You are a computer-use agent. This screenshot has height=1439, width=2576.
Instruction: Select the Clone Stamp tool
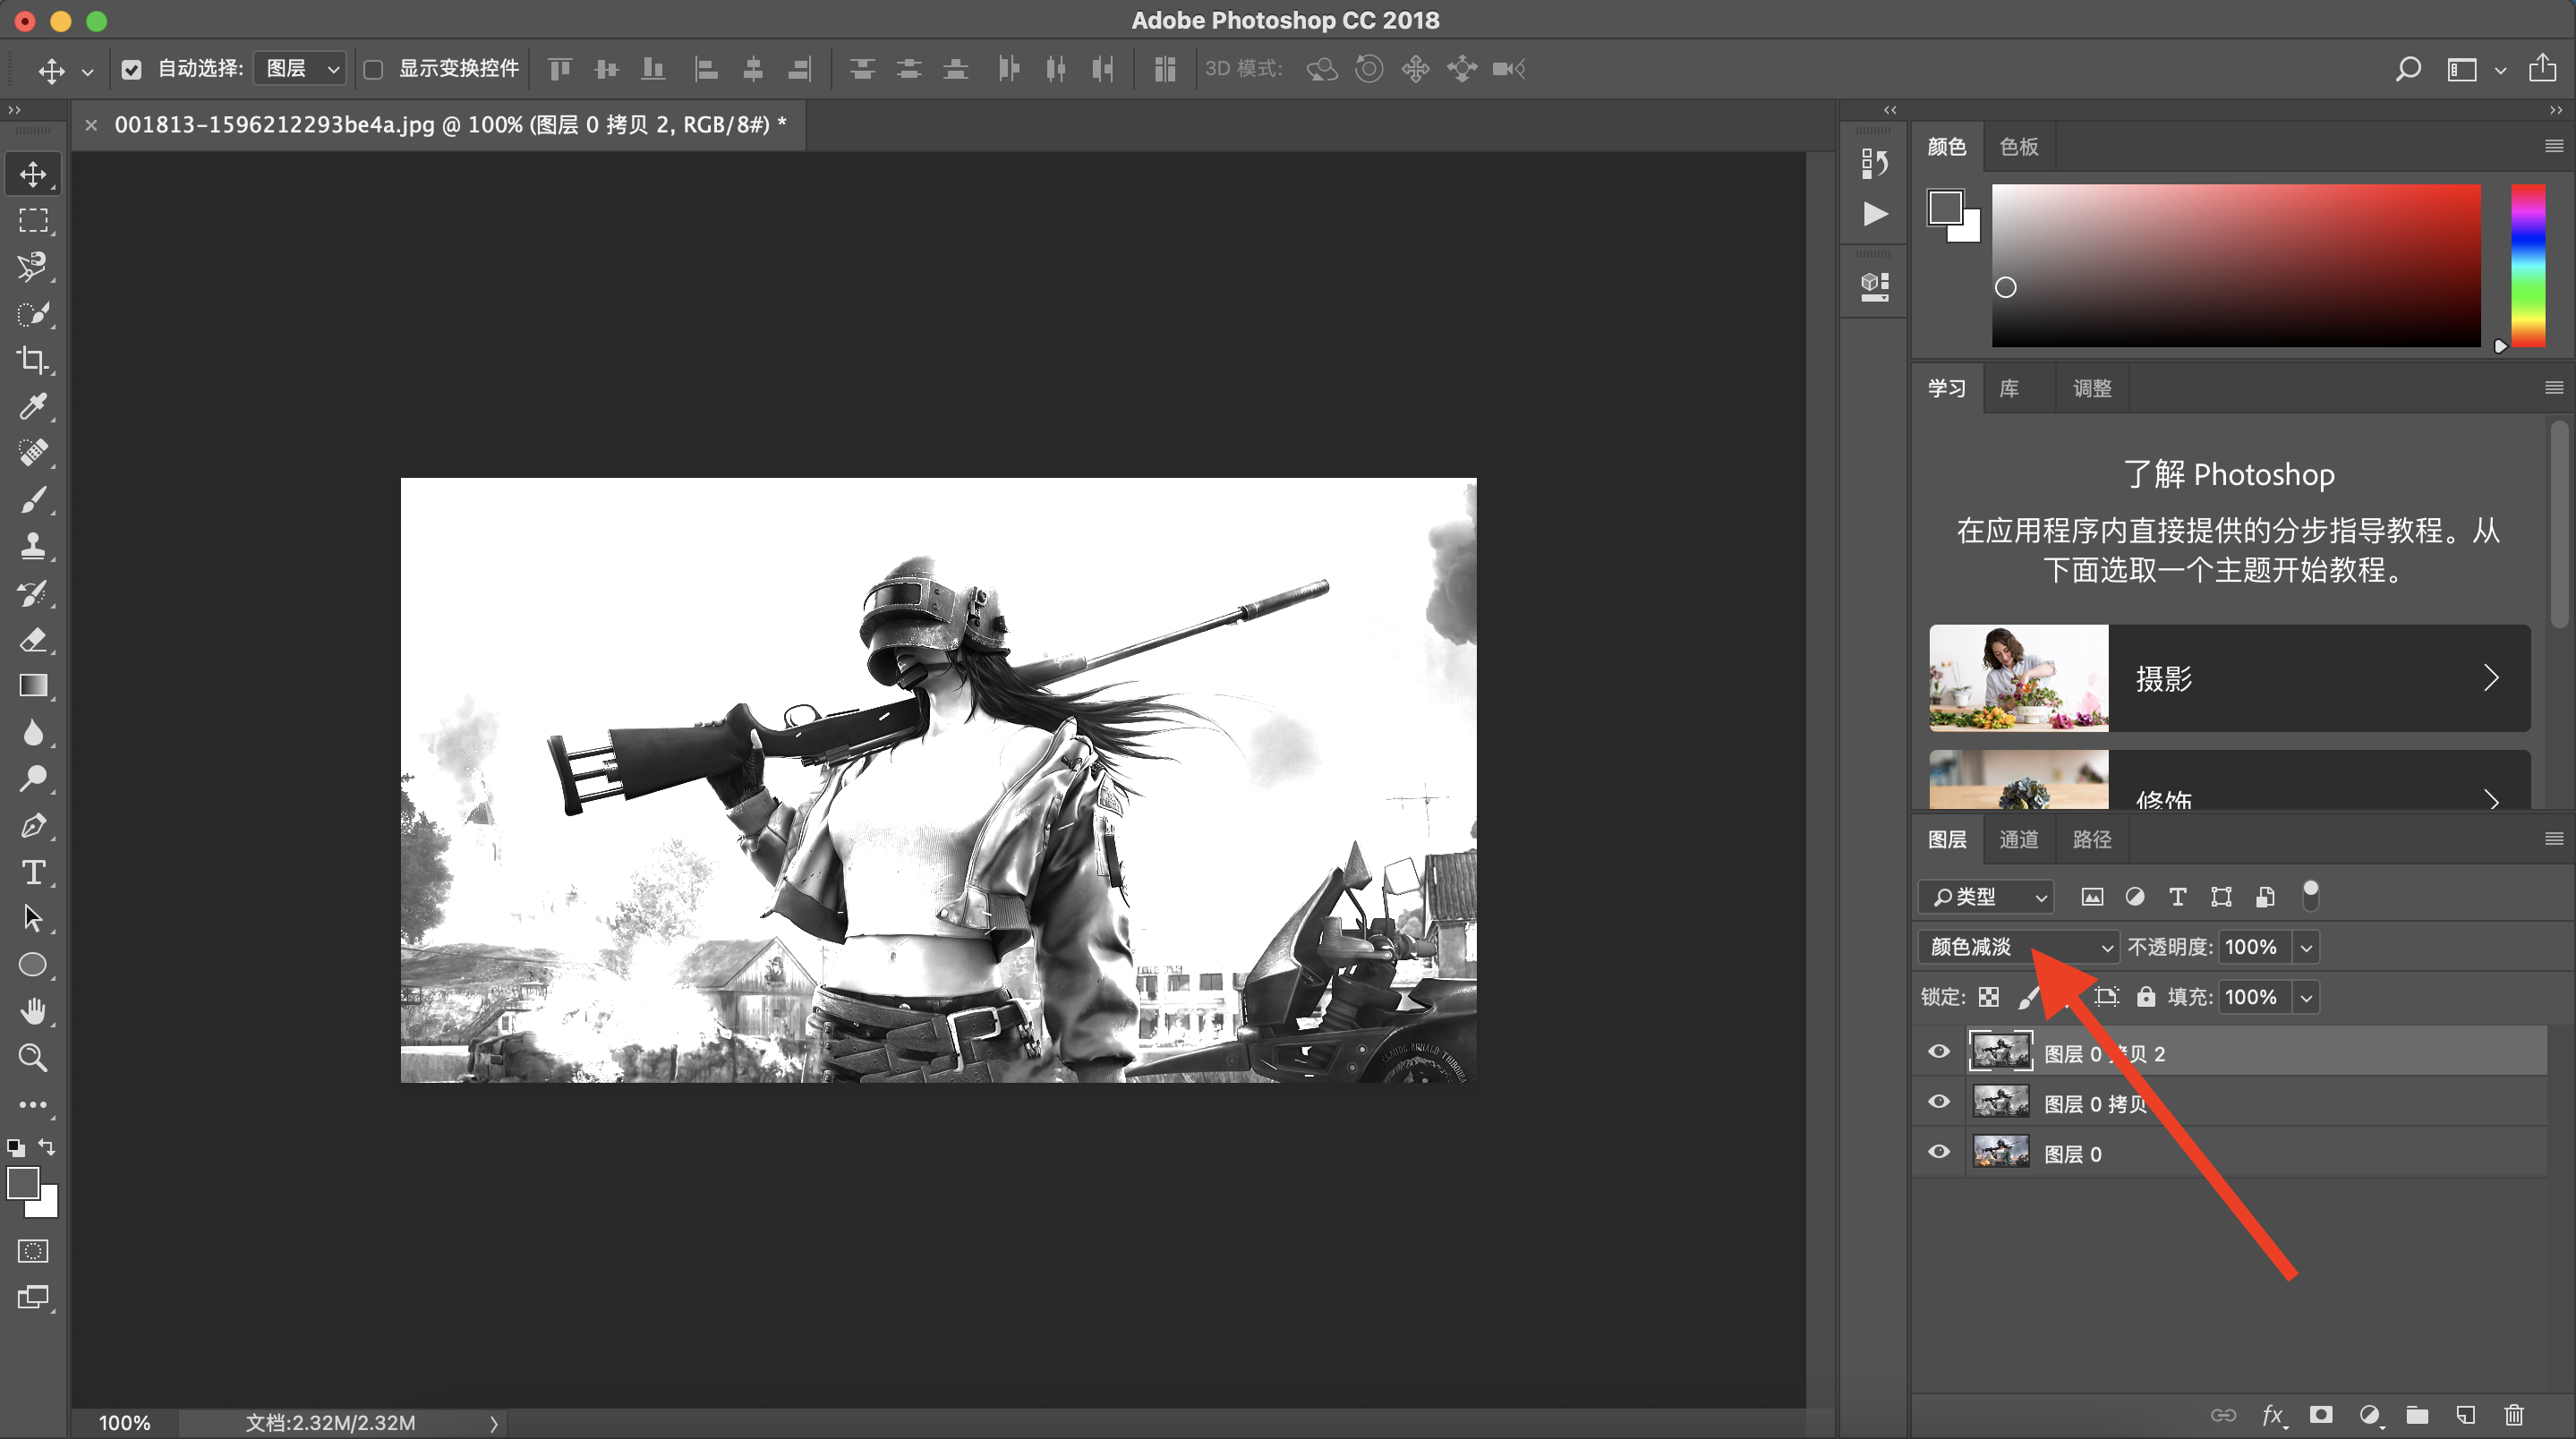33,546
